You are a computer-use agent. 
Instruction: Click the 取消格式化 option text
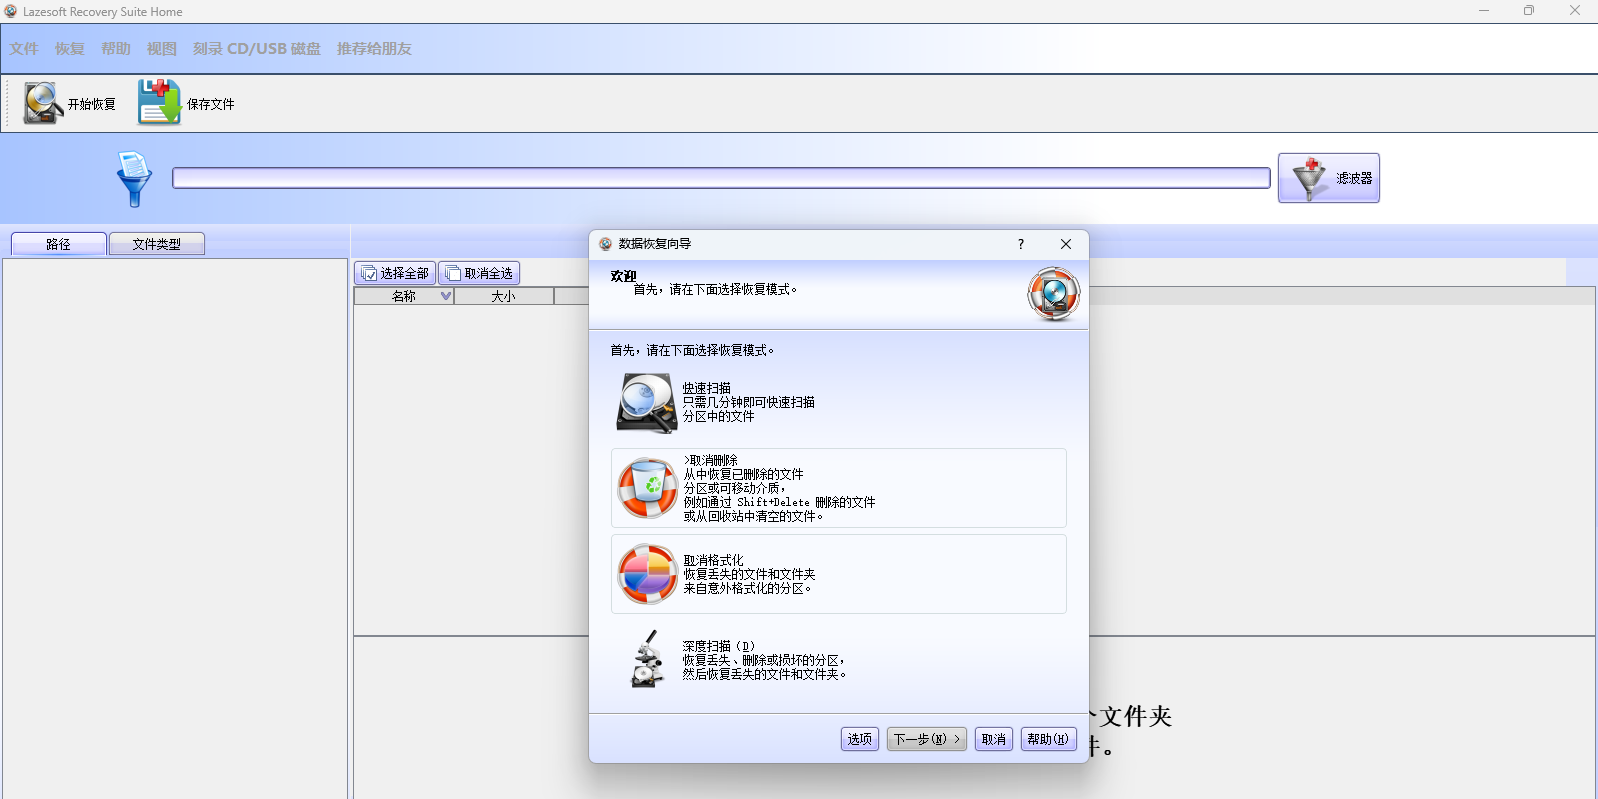pyautogui.click(x=749, y=574)
